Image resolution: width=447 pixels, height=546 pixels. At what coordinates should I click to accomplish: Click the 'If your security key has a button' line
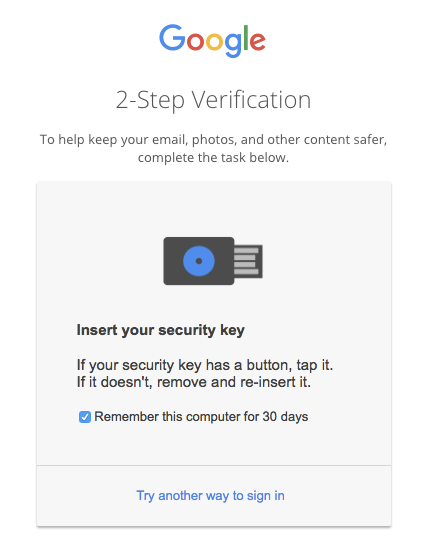(x=205, y=365)
